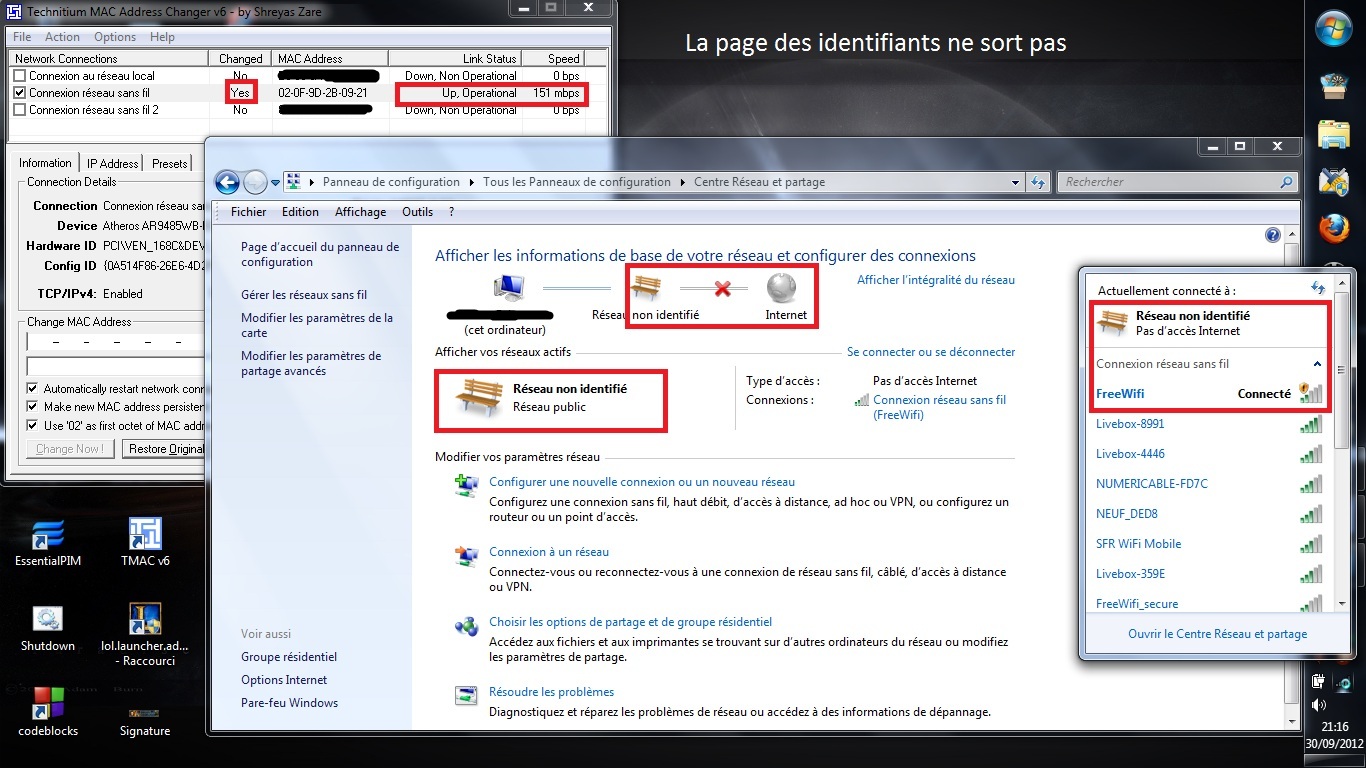
Task: Open the Outils menu
Action: coord(417,211)
